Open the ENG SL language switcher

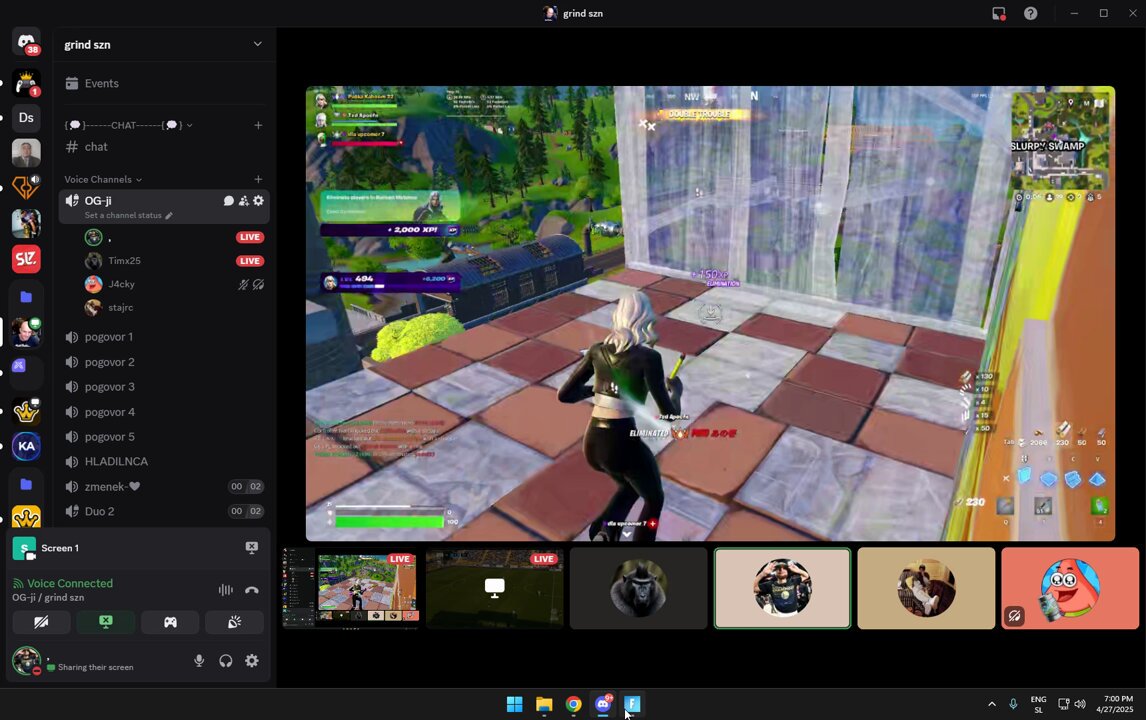click(1039, 704)
